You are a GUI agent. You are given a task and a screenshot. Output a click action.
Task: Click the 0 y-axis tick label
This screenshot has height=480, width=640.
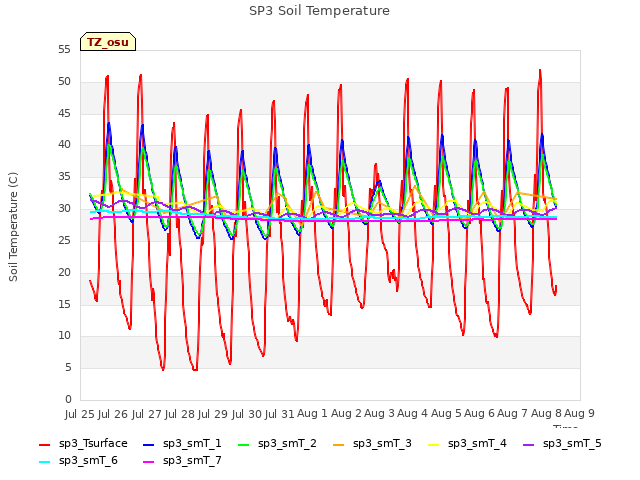point(68,400)
